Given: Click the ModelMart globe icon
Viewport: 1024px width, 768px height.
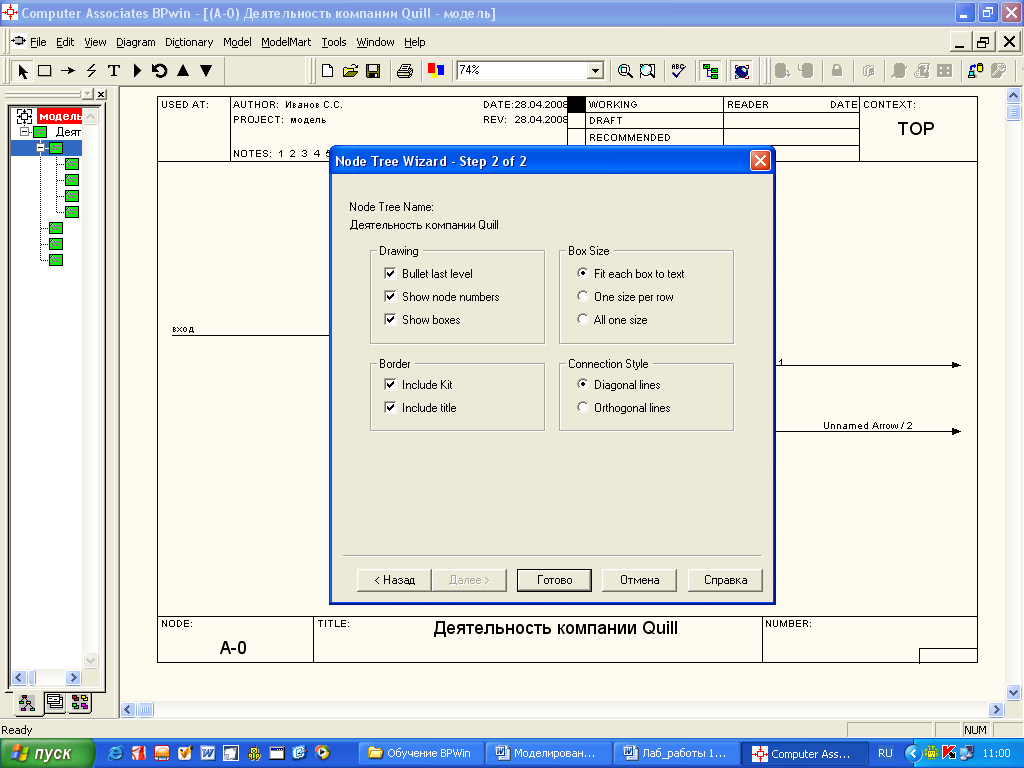Looking at the screenshot, I should pyautogui.click(x=742, y=71).
